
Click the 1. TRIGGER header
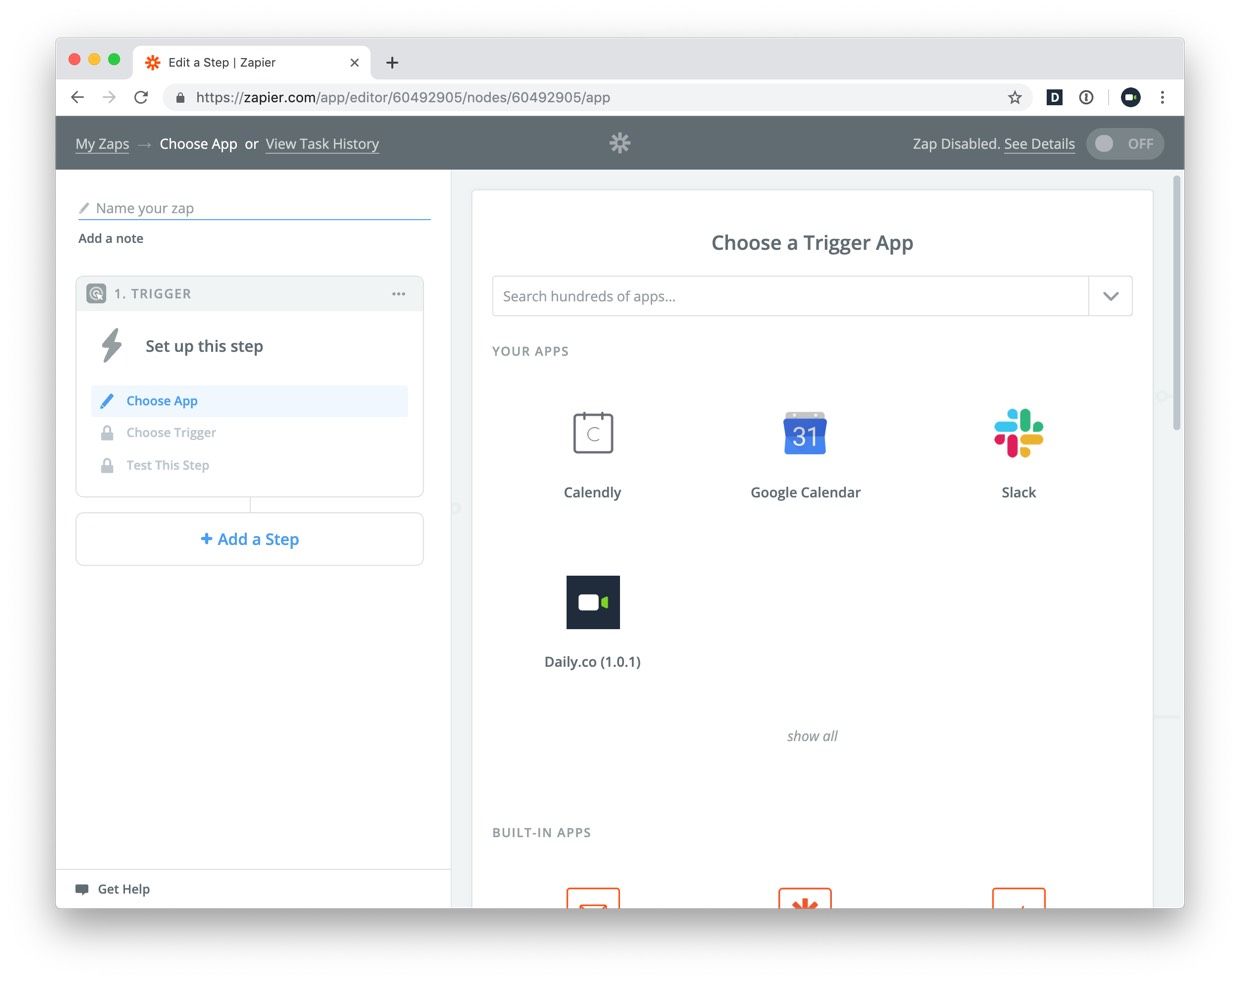(x=249, y=294)
